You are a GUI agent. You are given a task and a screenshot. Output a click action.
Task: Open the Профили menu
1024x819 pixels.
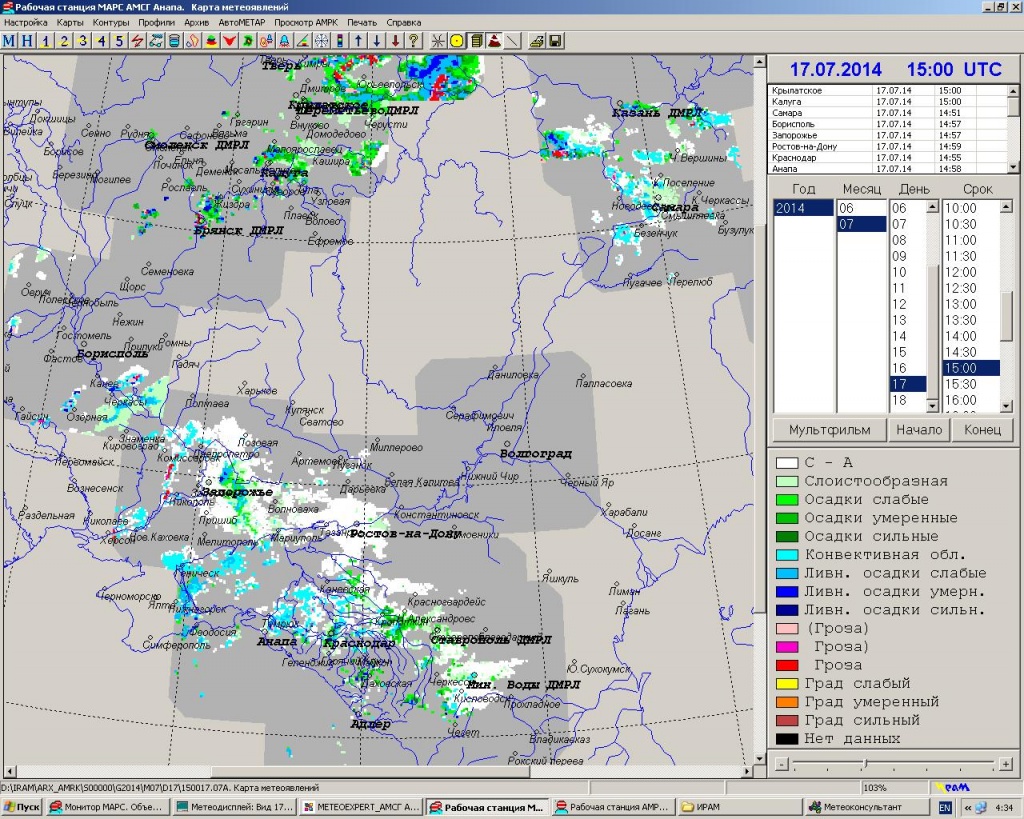pos(155,22)
